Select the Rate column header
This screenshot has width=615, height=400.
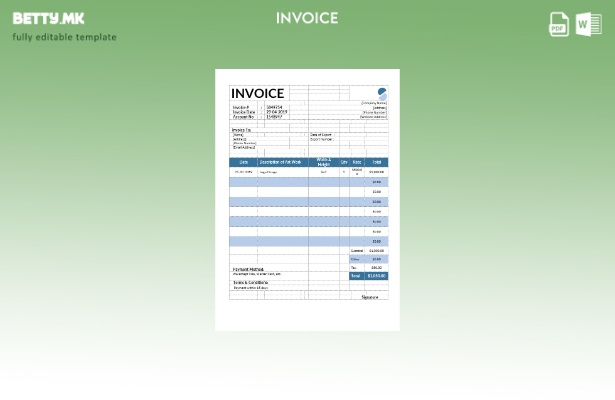(x=357, y=162)
